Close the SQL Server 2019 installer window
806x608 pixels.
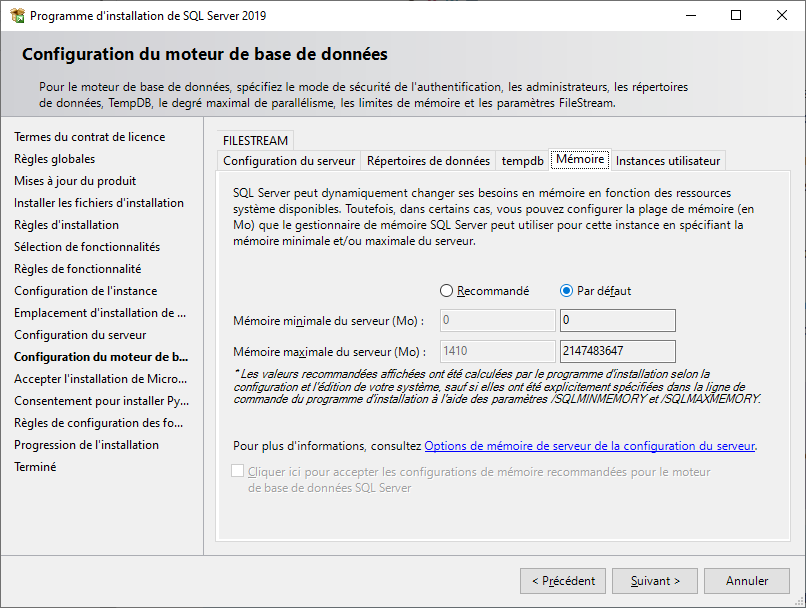(782, 15)
